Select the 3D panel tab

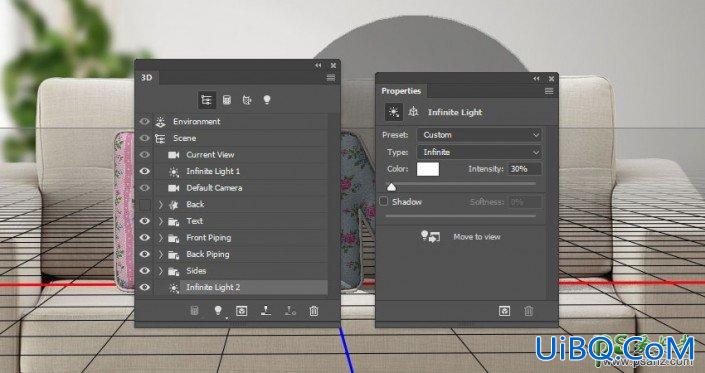coord(147,78)
